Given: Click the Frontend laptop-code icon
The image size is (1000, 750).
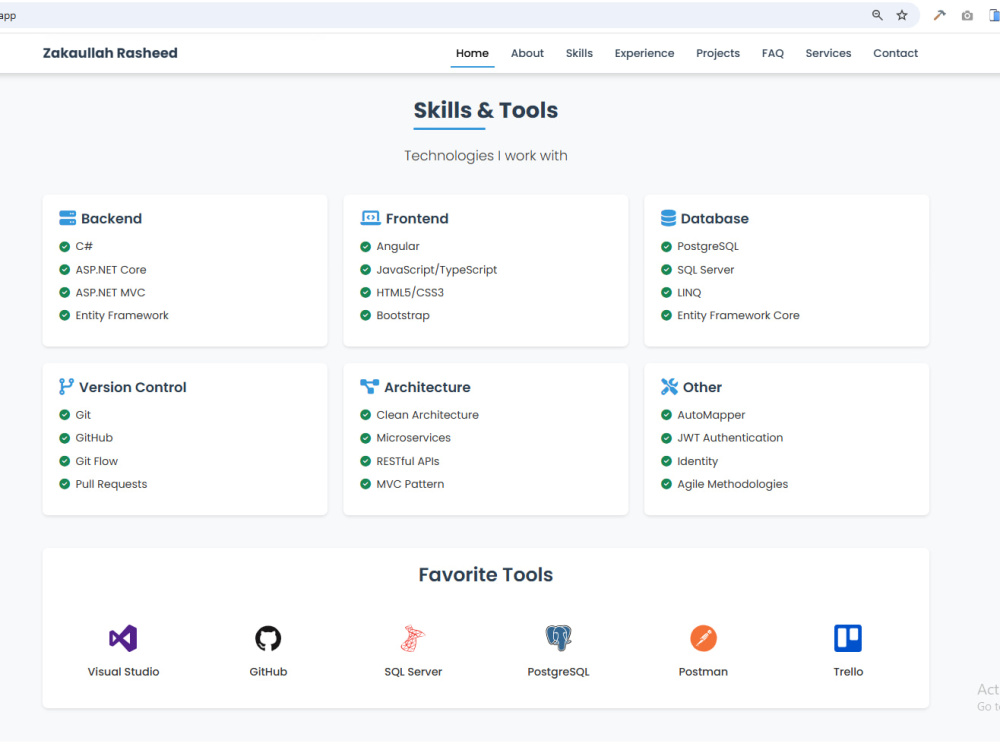Looking at the screenshot, I should coord(371,218).
